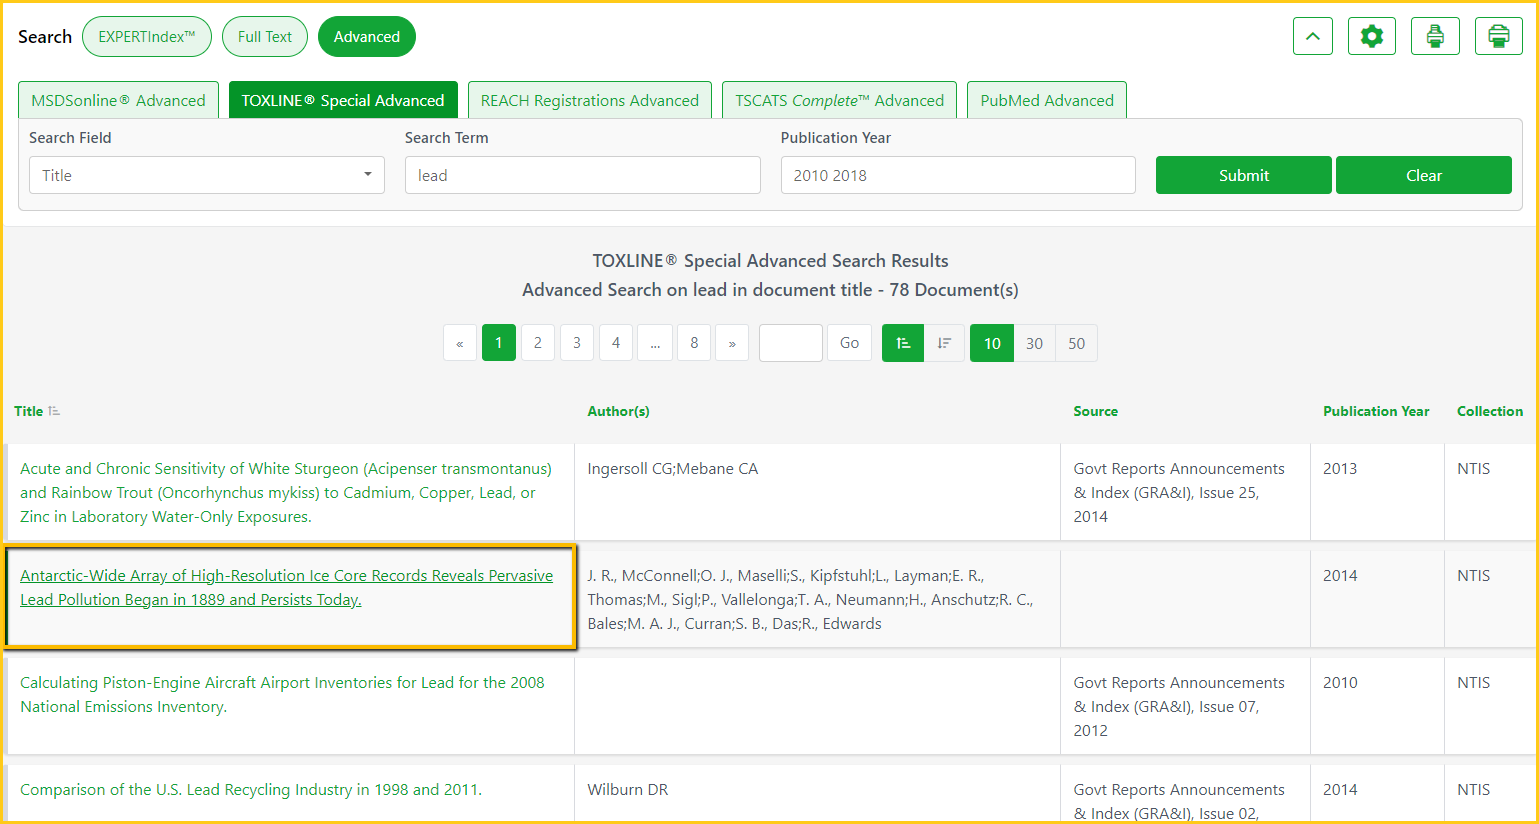Expand the ellipsis page range in the pagination
1539x824 pixels.
(655, 343)
